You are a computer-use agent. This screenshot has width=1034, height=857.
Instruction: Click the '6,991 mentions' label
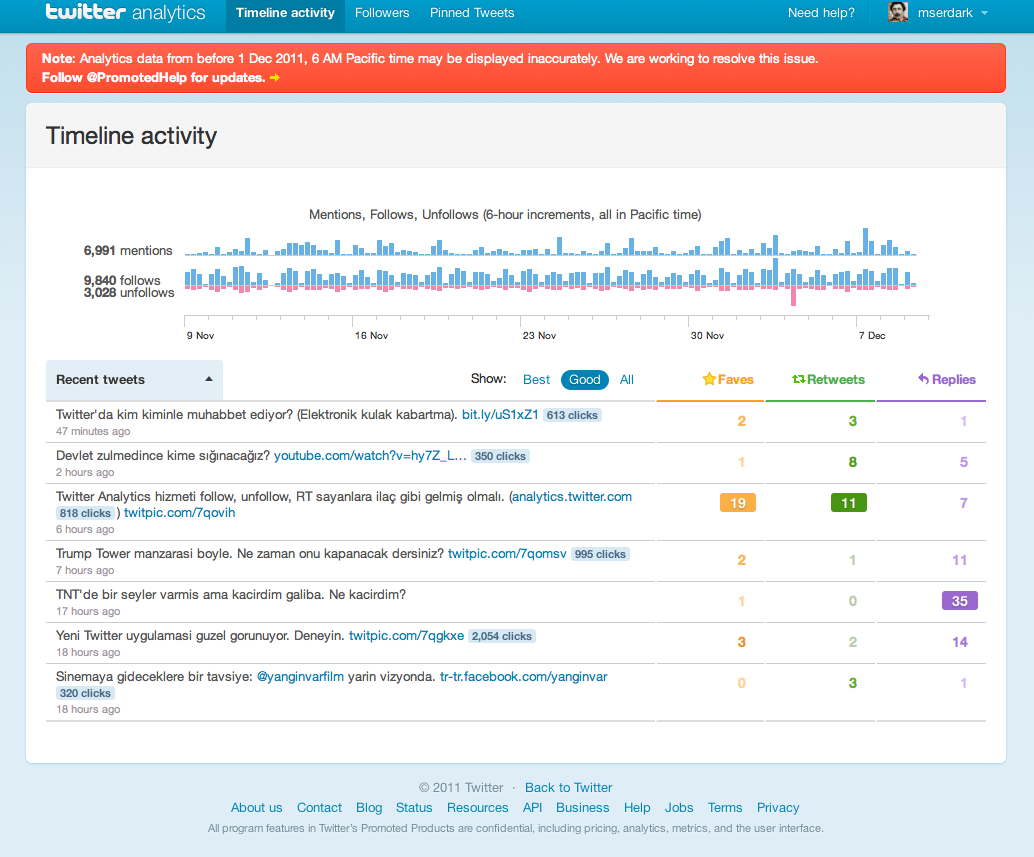(x=128, y=251)
